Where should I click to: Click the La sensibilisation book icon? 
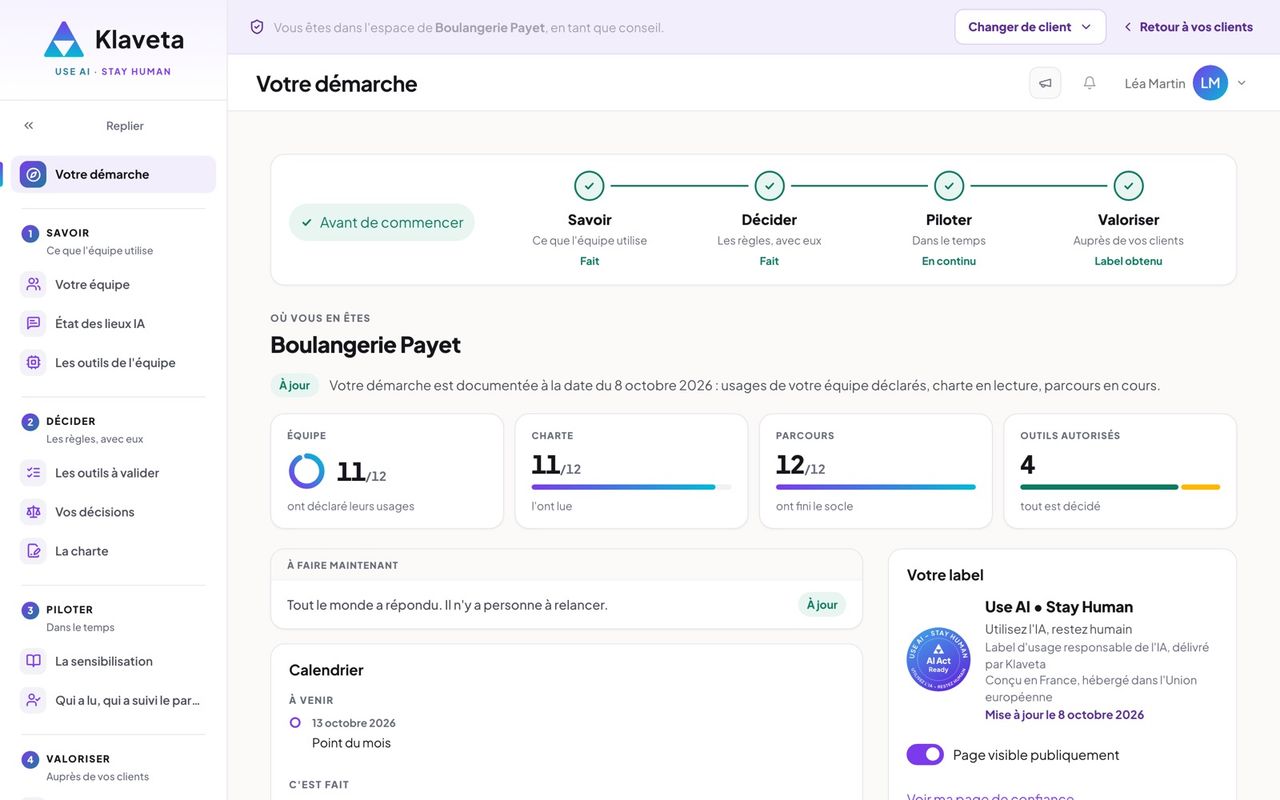tap(33, 660)
